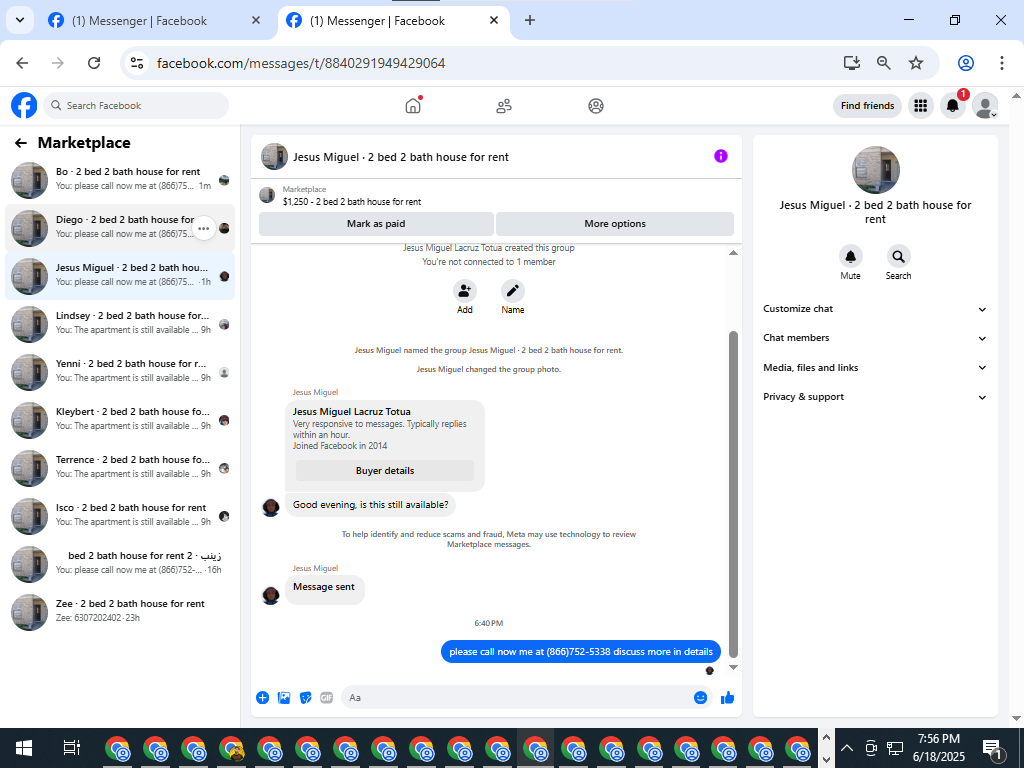The height and width of the screenshot is (768, 1024).
Task: Install app icon in address bar
Action: click(x=851, y=63)
